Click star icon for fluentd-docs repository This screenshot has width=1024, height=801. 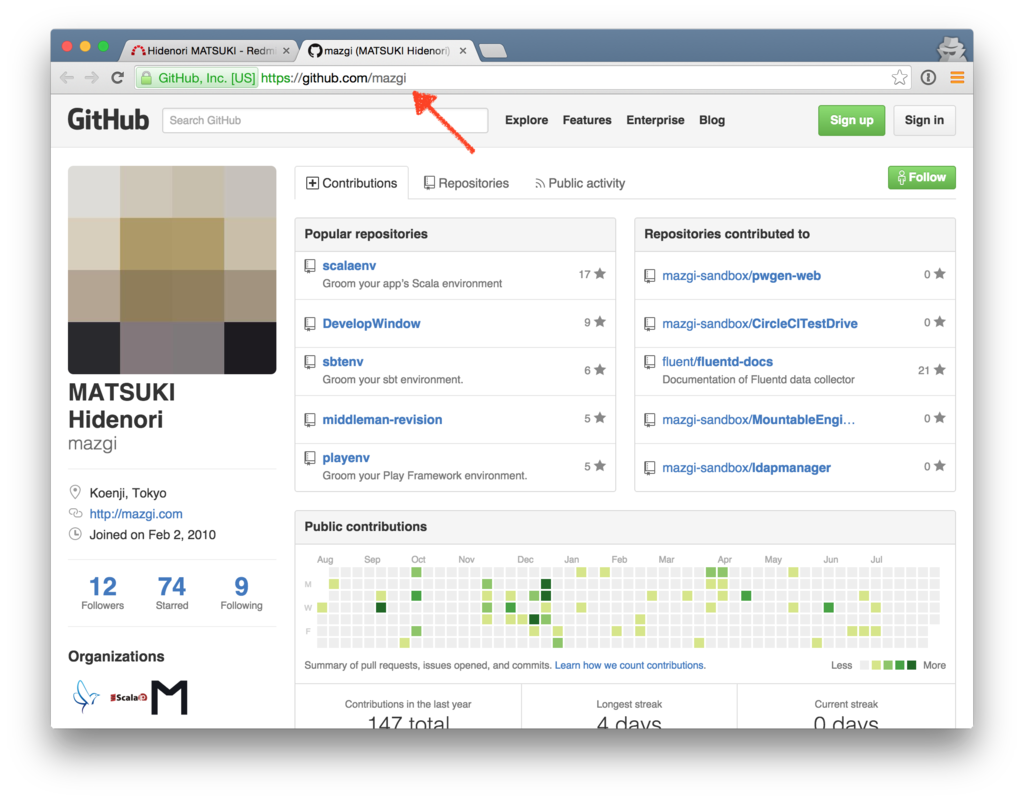coord(939,370)
